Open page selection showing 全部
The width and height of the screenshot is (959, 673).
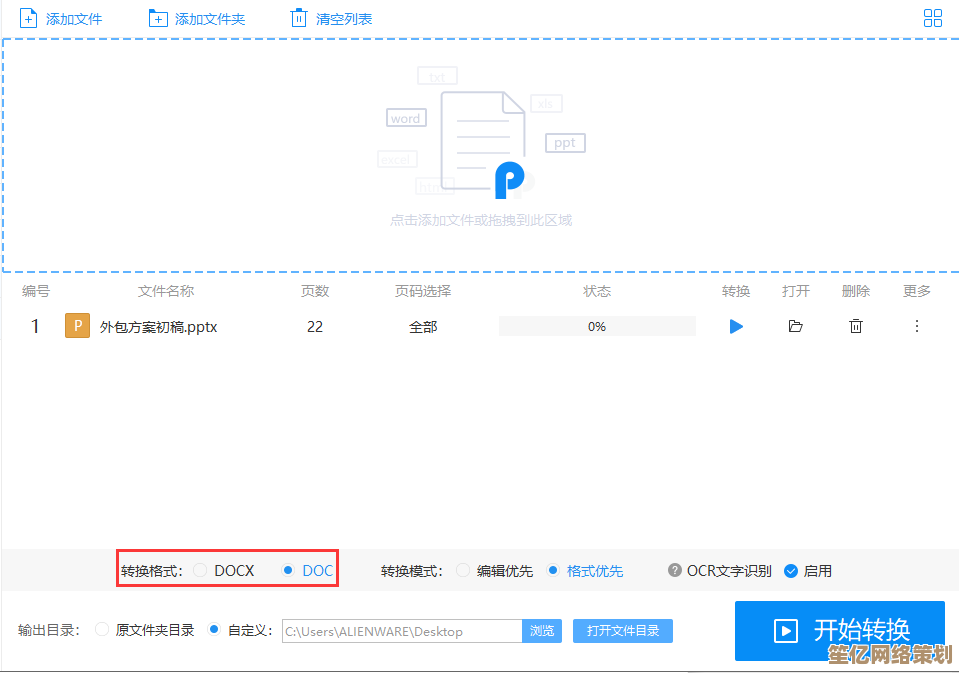coord(423,326)
